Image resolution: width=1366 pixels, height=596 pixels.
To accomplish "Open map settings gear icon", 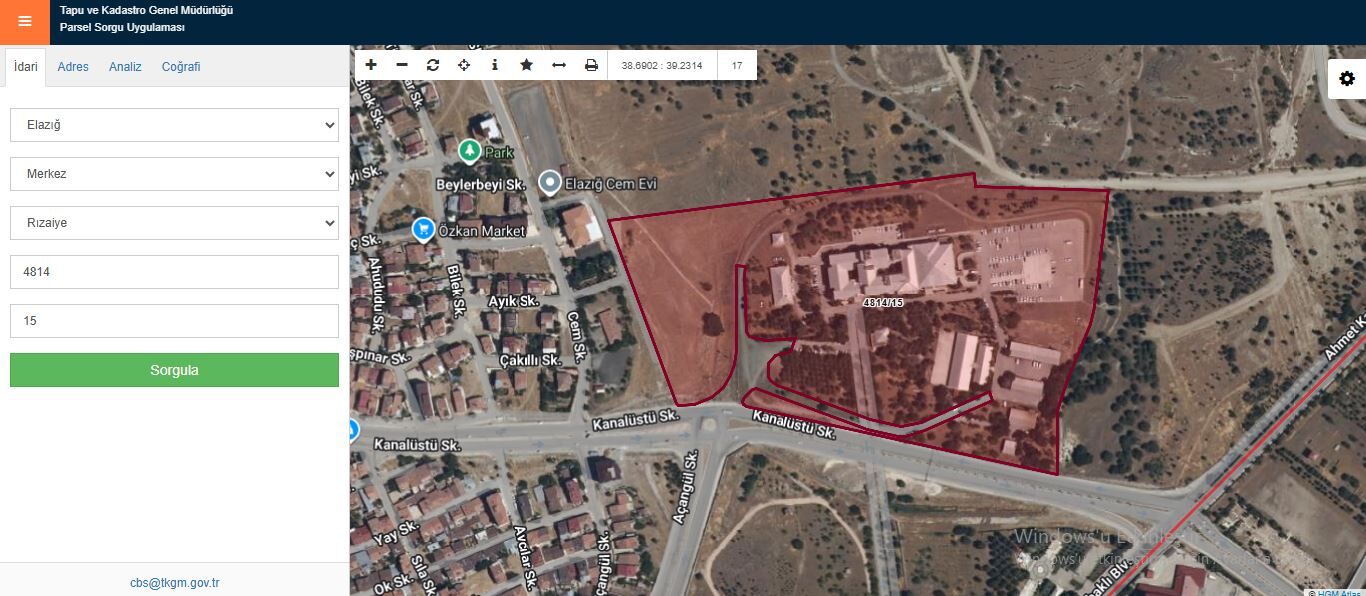I will (x=1347, y=78).
